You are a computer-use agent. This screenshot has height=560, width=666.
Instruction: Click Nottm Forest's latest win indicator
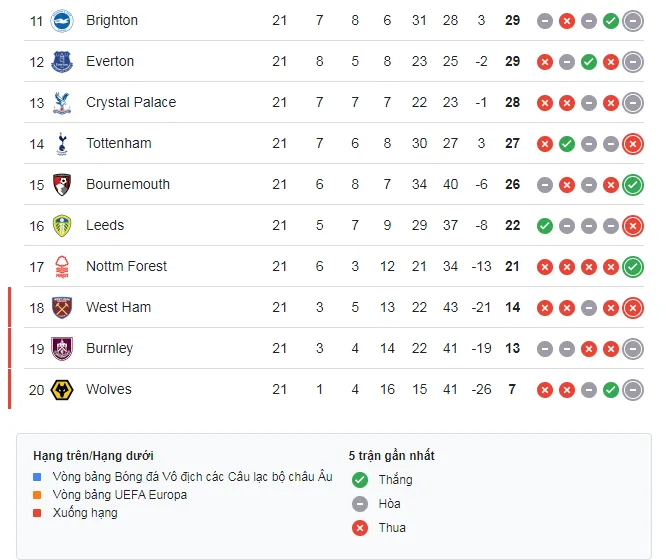[x=632, y=266]
